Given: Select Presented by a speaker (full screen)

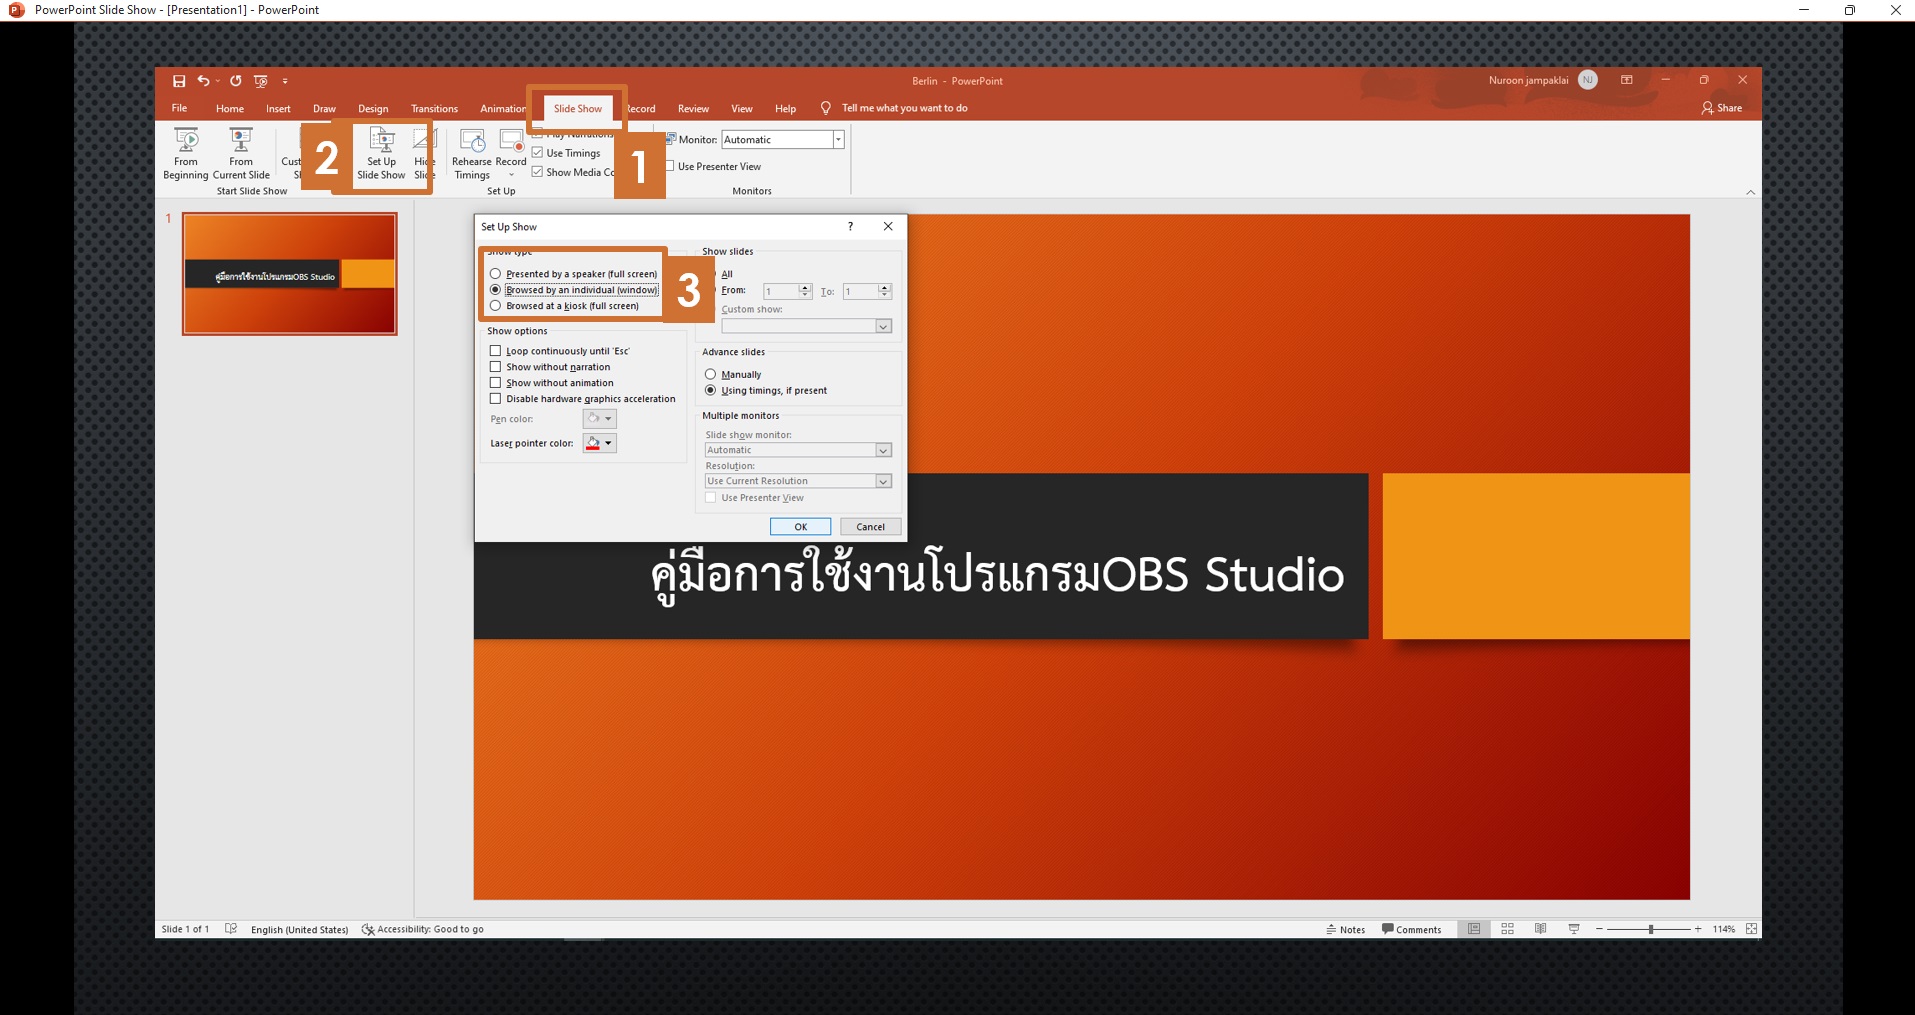Looking at the screenshot, I should 495,274.
